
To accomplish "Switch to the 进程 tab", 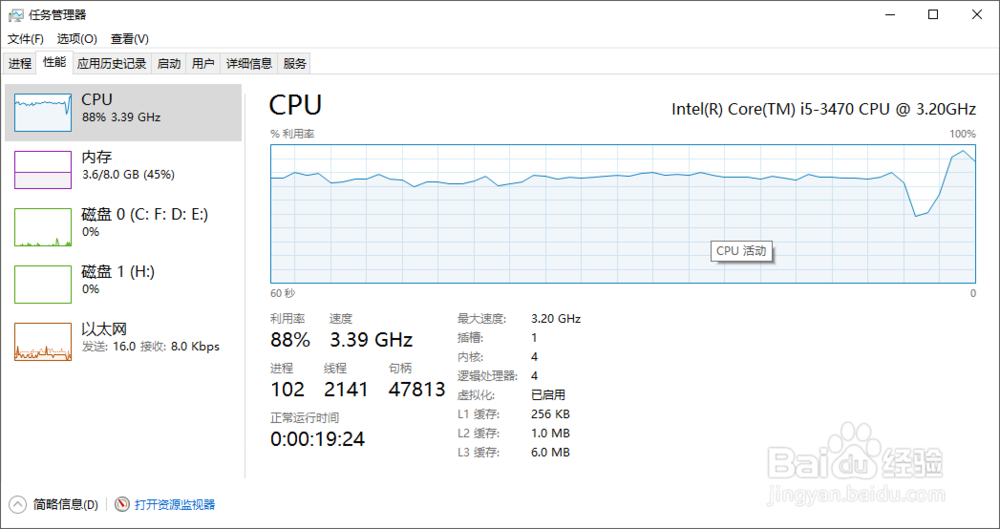I will pyautogui.click(x=20, y=63).
